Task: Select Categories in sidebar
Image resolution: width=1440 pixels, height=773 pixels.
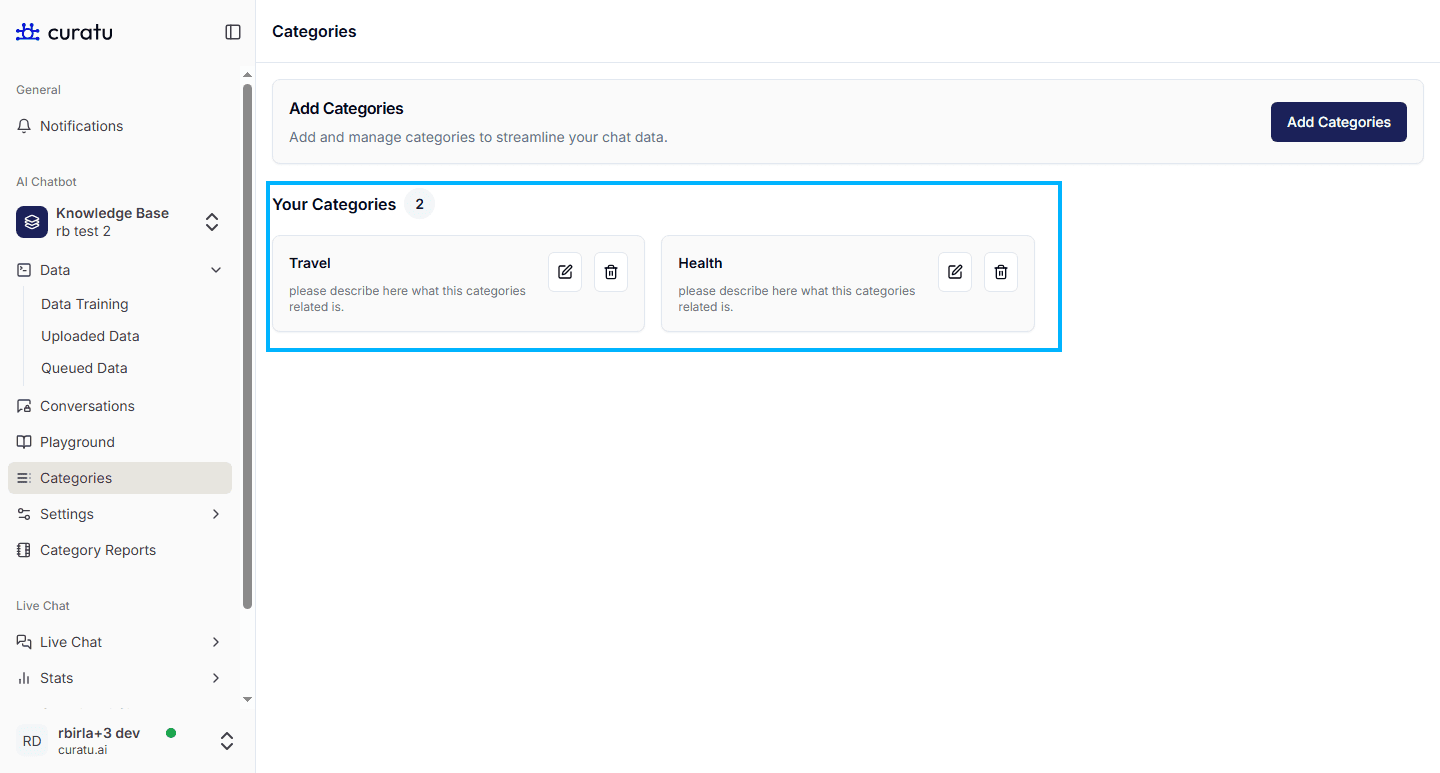Action: [120, 478]
